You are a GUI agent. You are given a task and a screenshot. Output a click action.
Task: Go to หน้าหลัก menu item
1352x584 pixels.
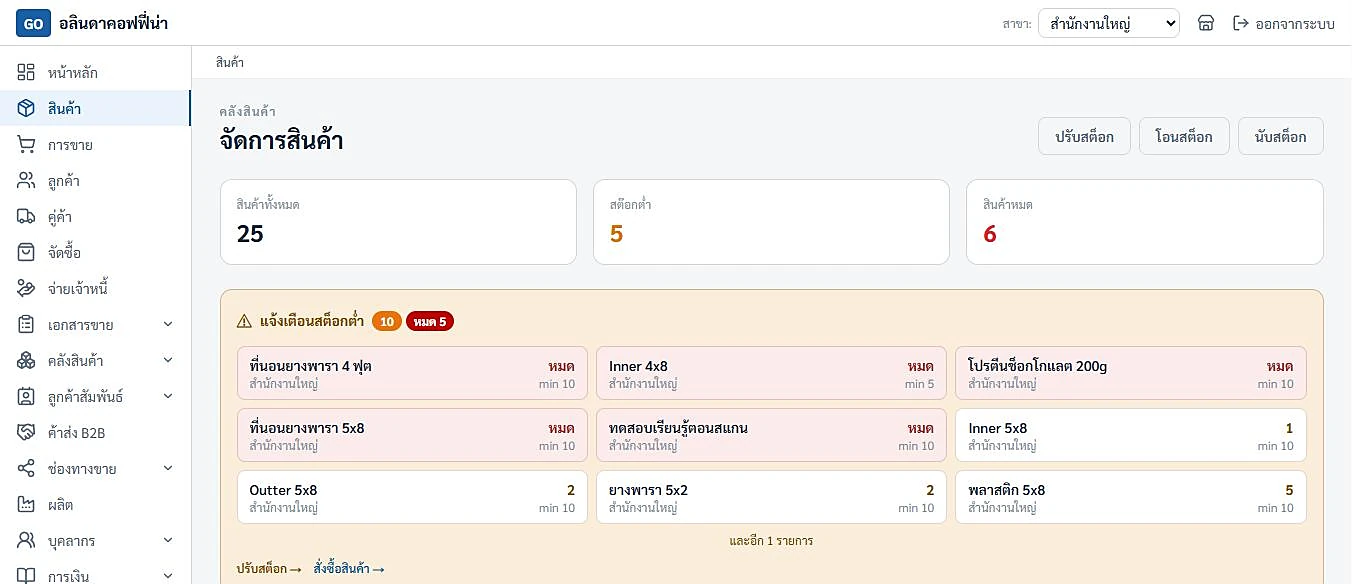click(95, 73)
